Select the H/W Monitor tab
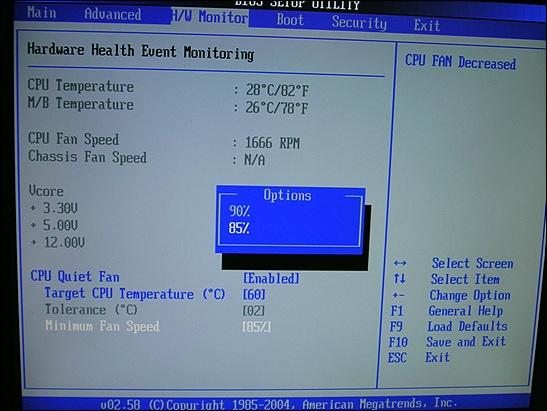This screenshot has height=411, width=547. 210,16
